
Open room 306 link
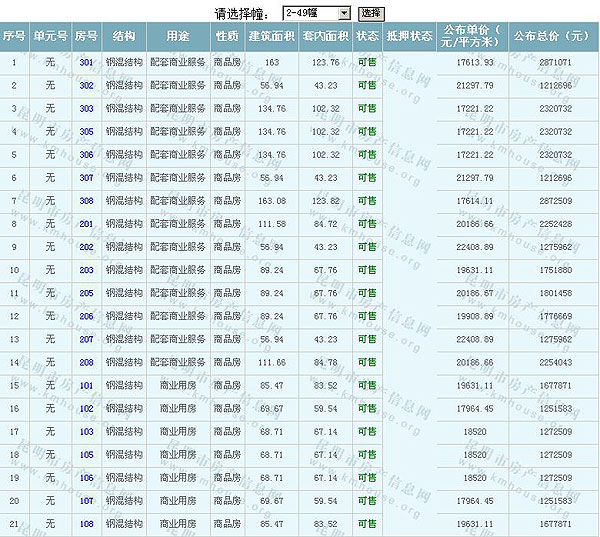[86, 155]
